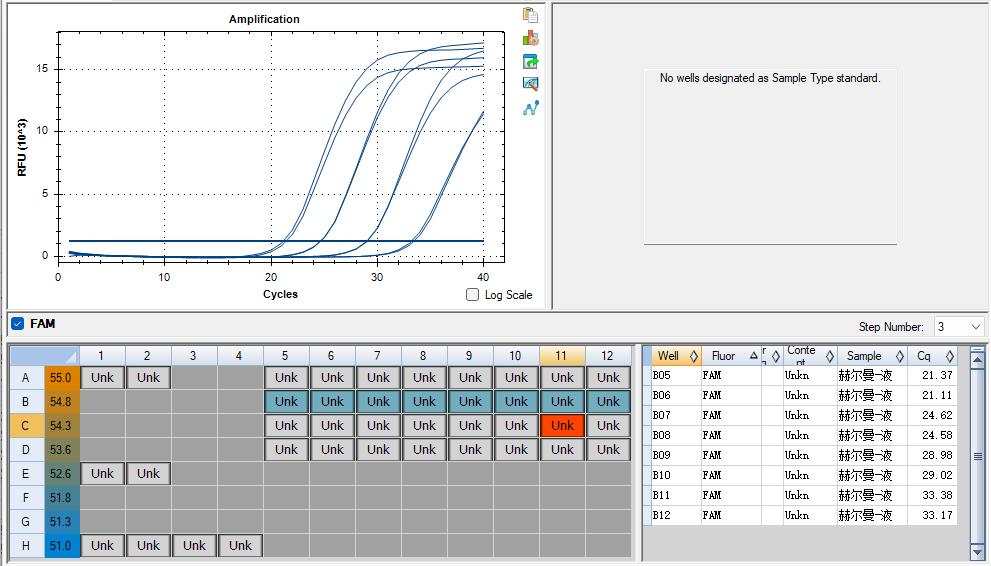Select well B5 Unk
The width and height of the screenshot is (991, 566).
(x=286, y=402)
